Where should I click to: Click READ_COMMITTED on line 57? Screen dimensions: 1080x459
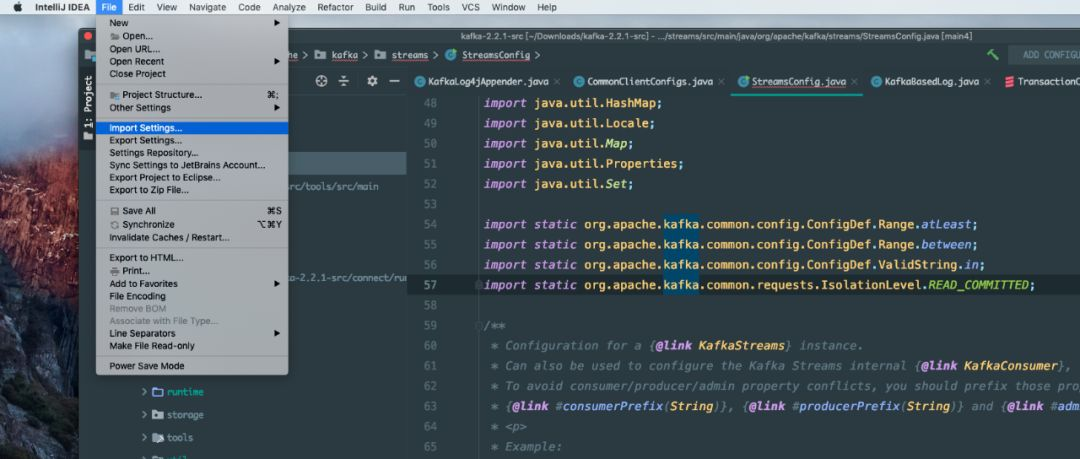978,285
